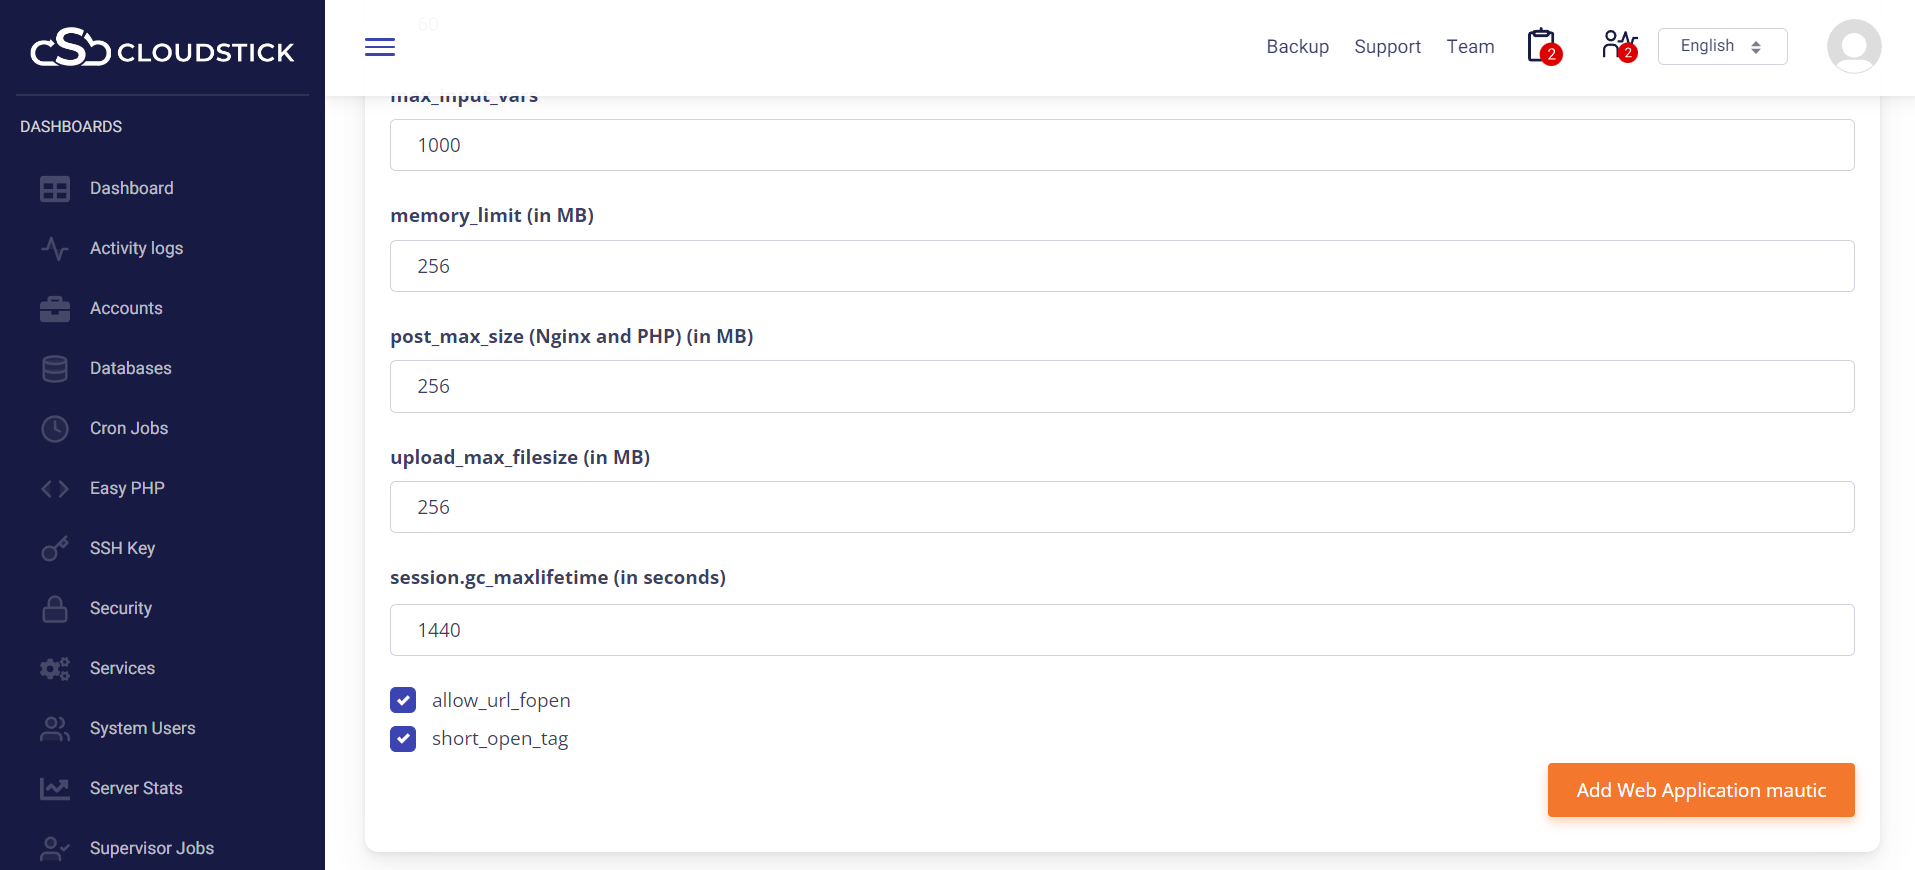1915x870 pixels.
Task: Click the Security lock icon
Action: click(x=55, y=609)
